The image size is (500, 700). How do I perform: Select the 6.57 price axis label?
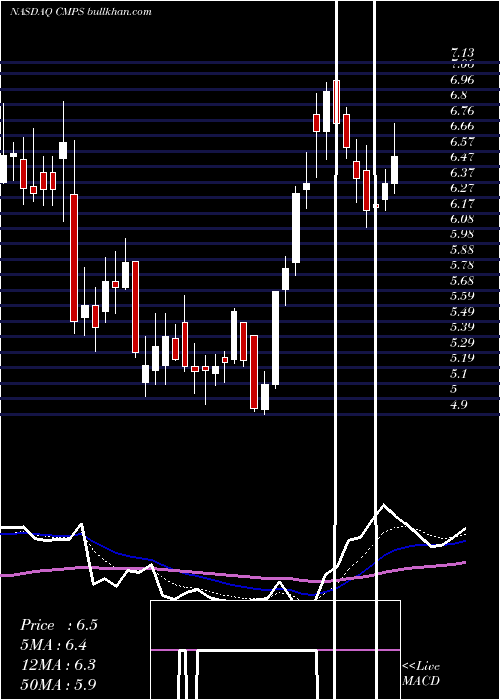462,142
